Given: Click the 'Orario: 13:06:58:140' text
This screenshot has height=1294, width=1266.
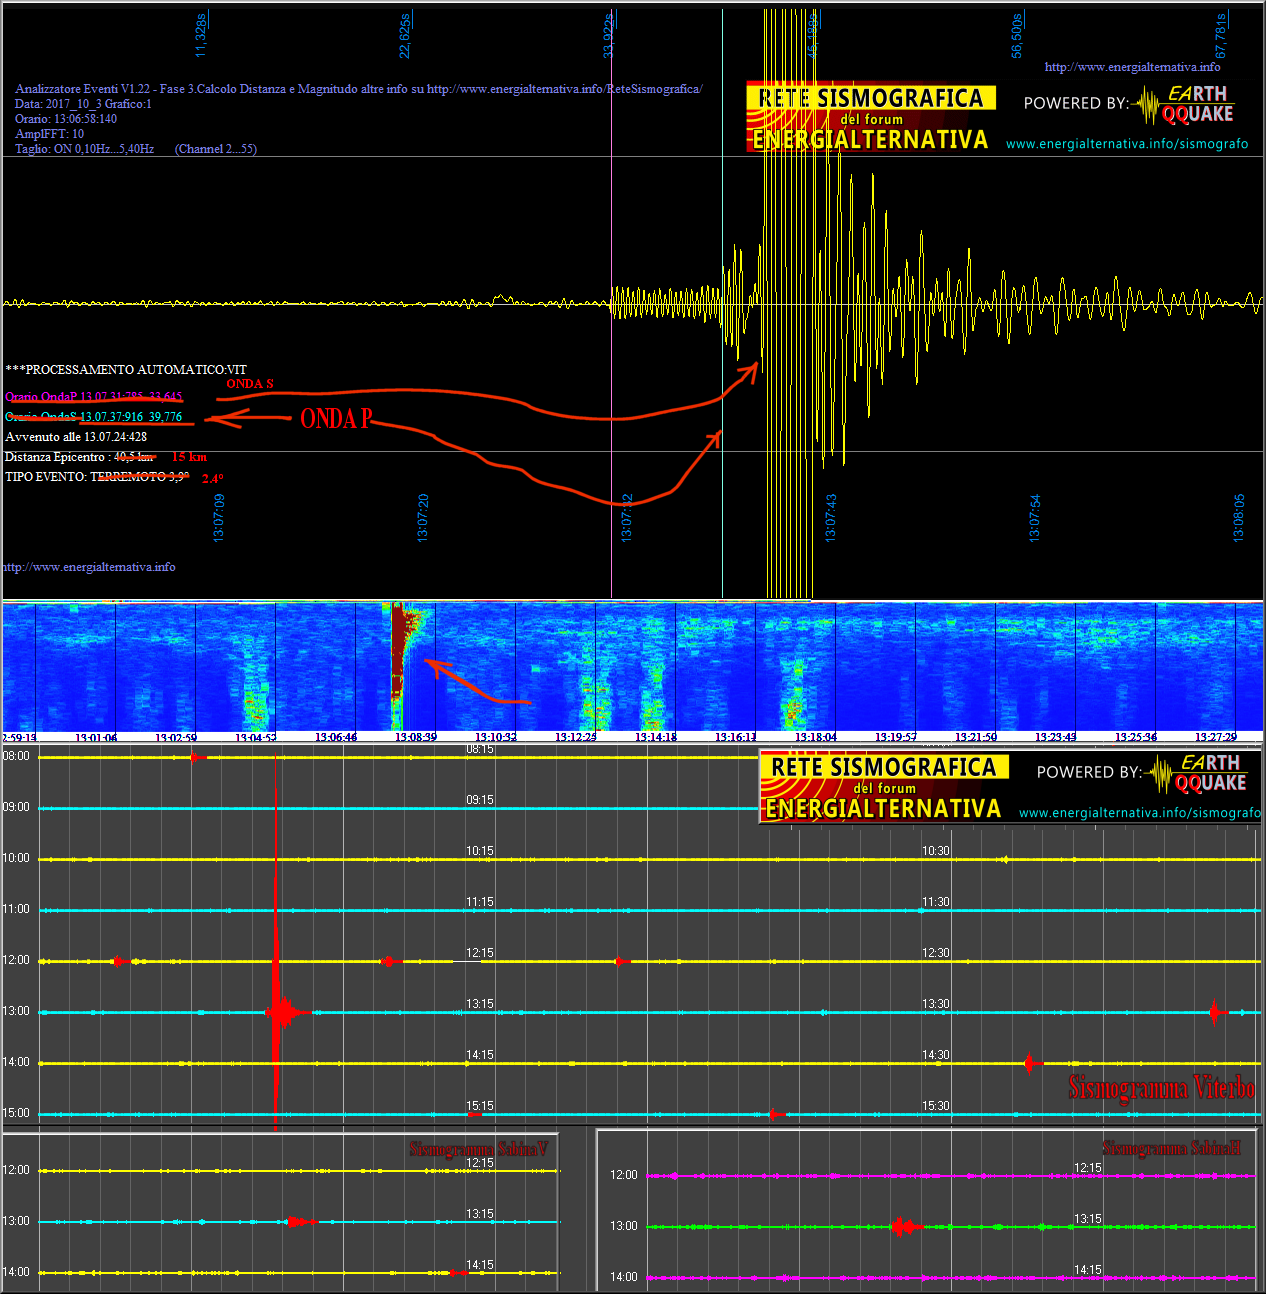Looking at the screenshot, I should [65, 119].
